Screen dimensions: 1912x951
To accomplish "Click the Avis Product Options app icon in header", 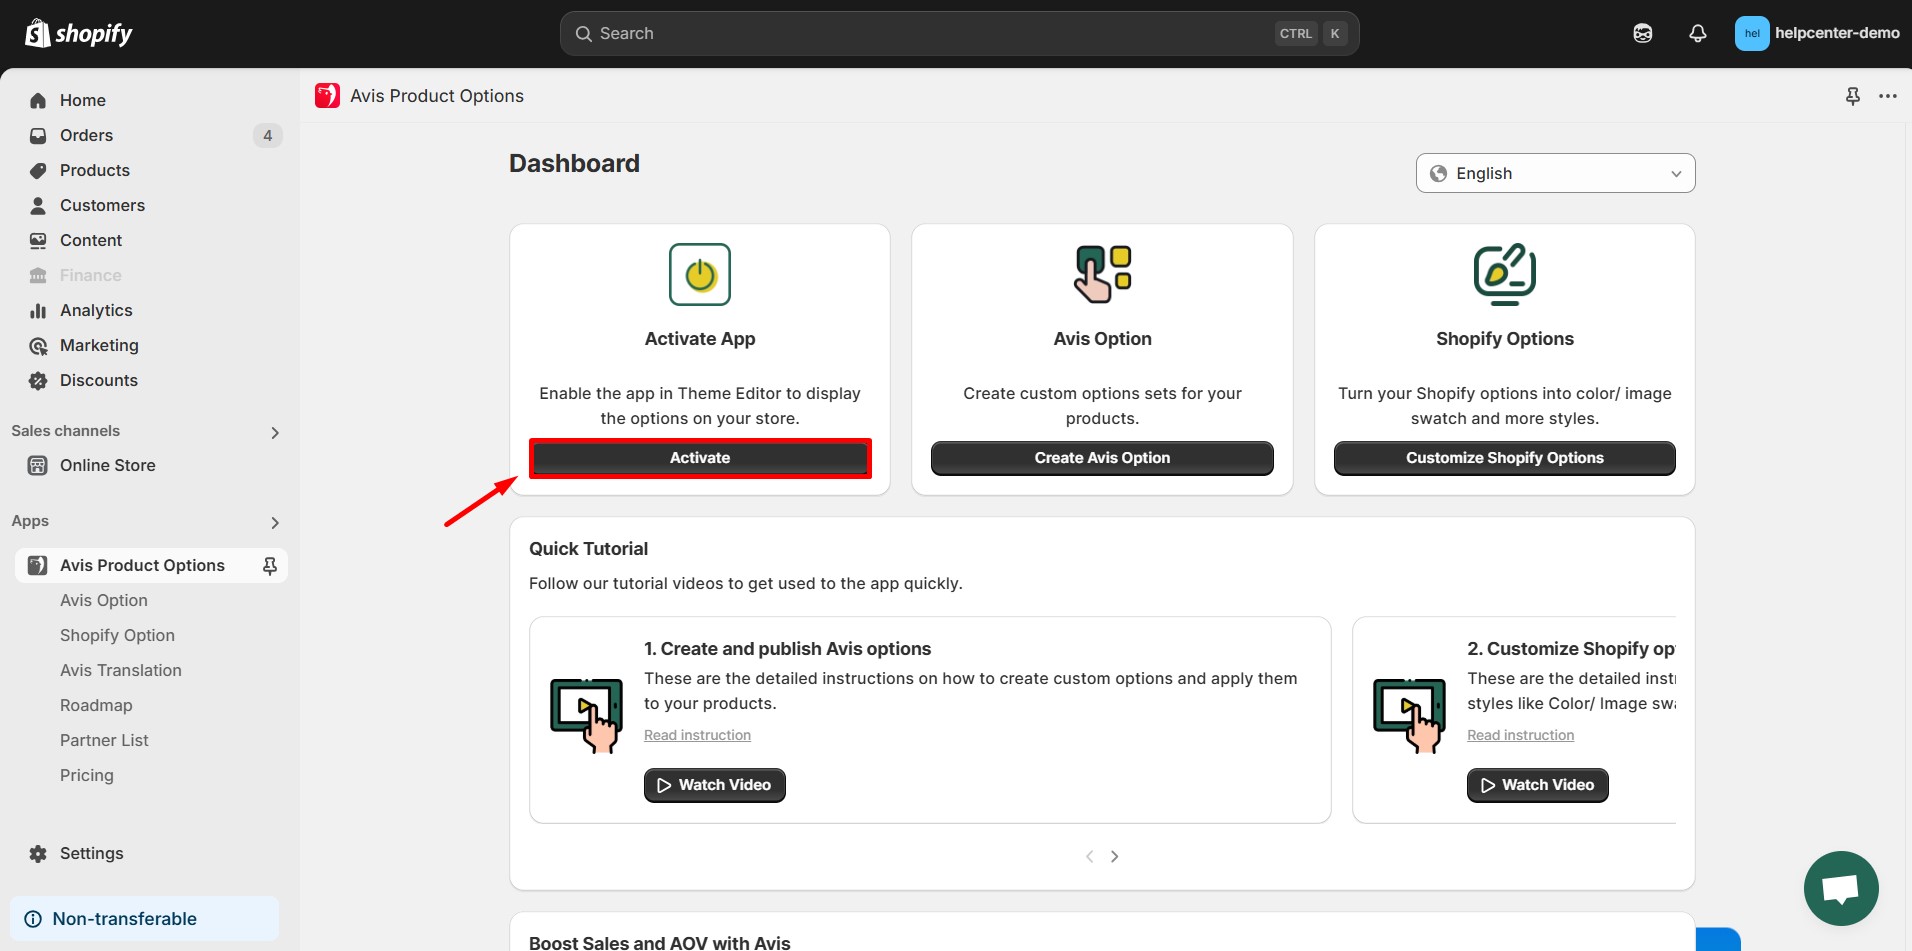I will pos(327,95).
